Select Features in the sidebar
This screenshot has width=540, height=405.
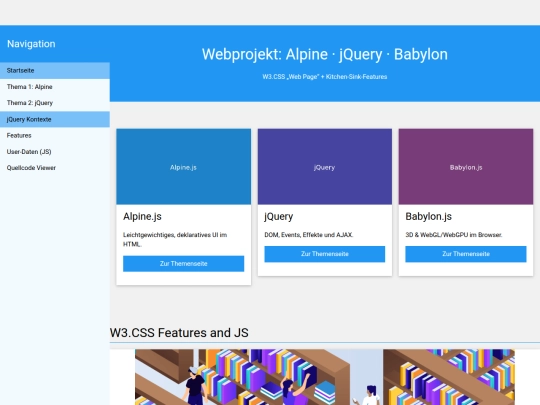[x=55, y=135]
